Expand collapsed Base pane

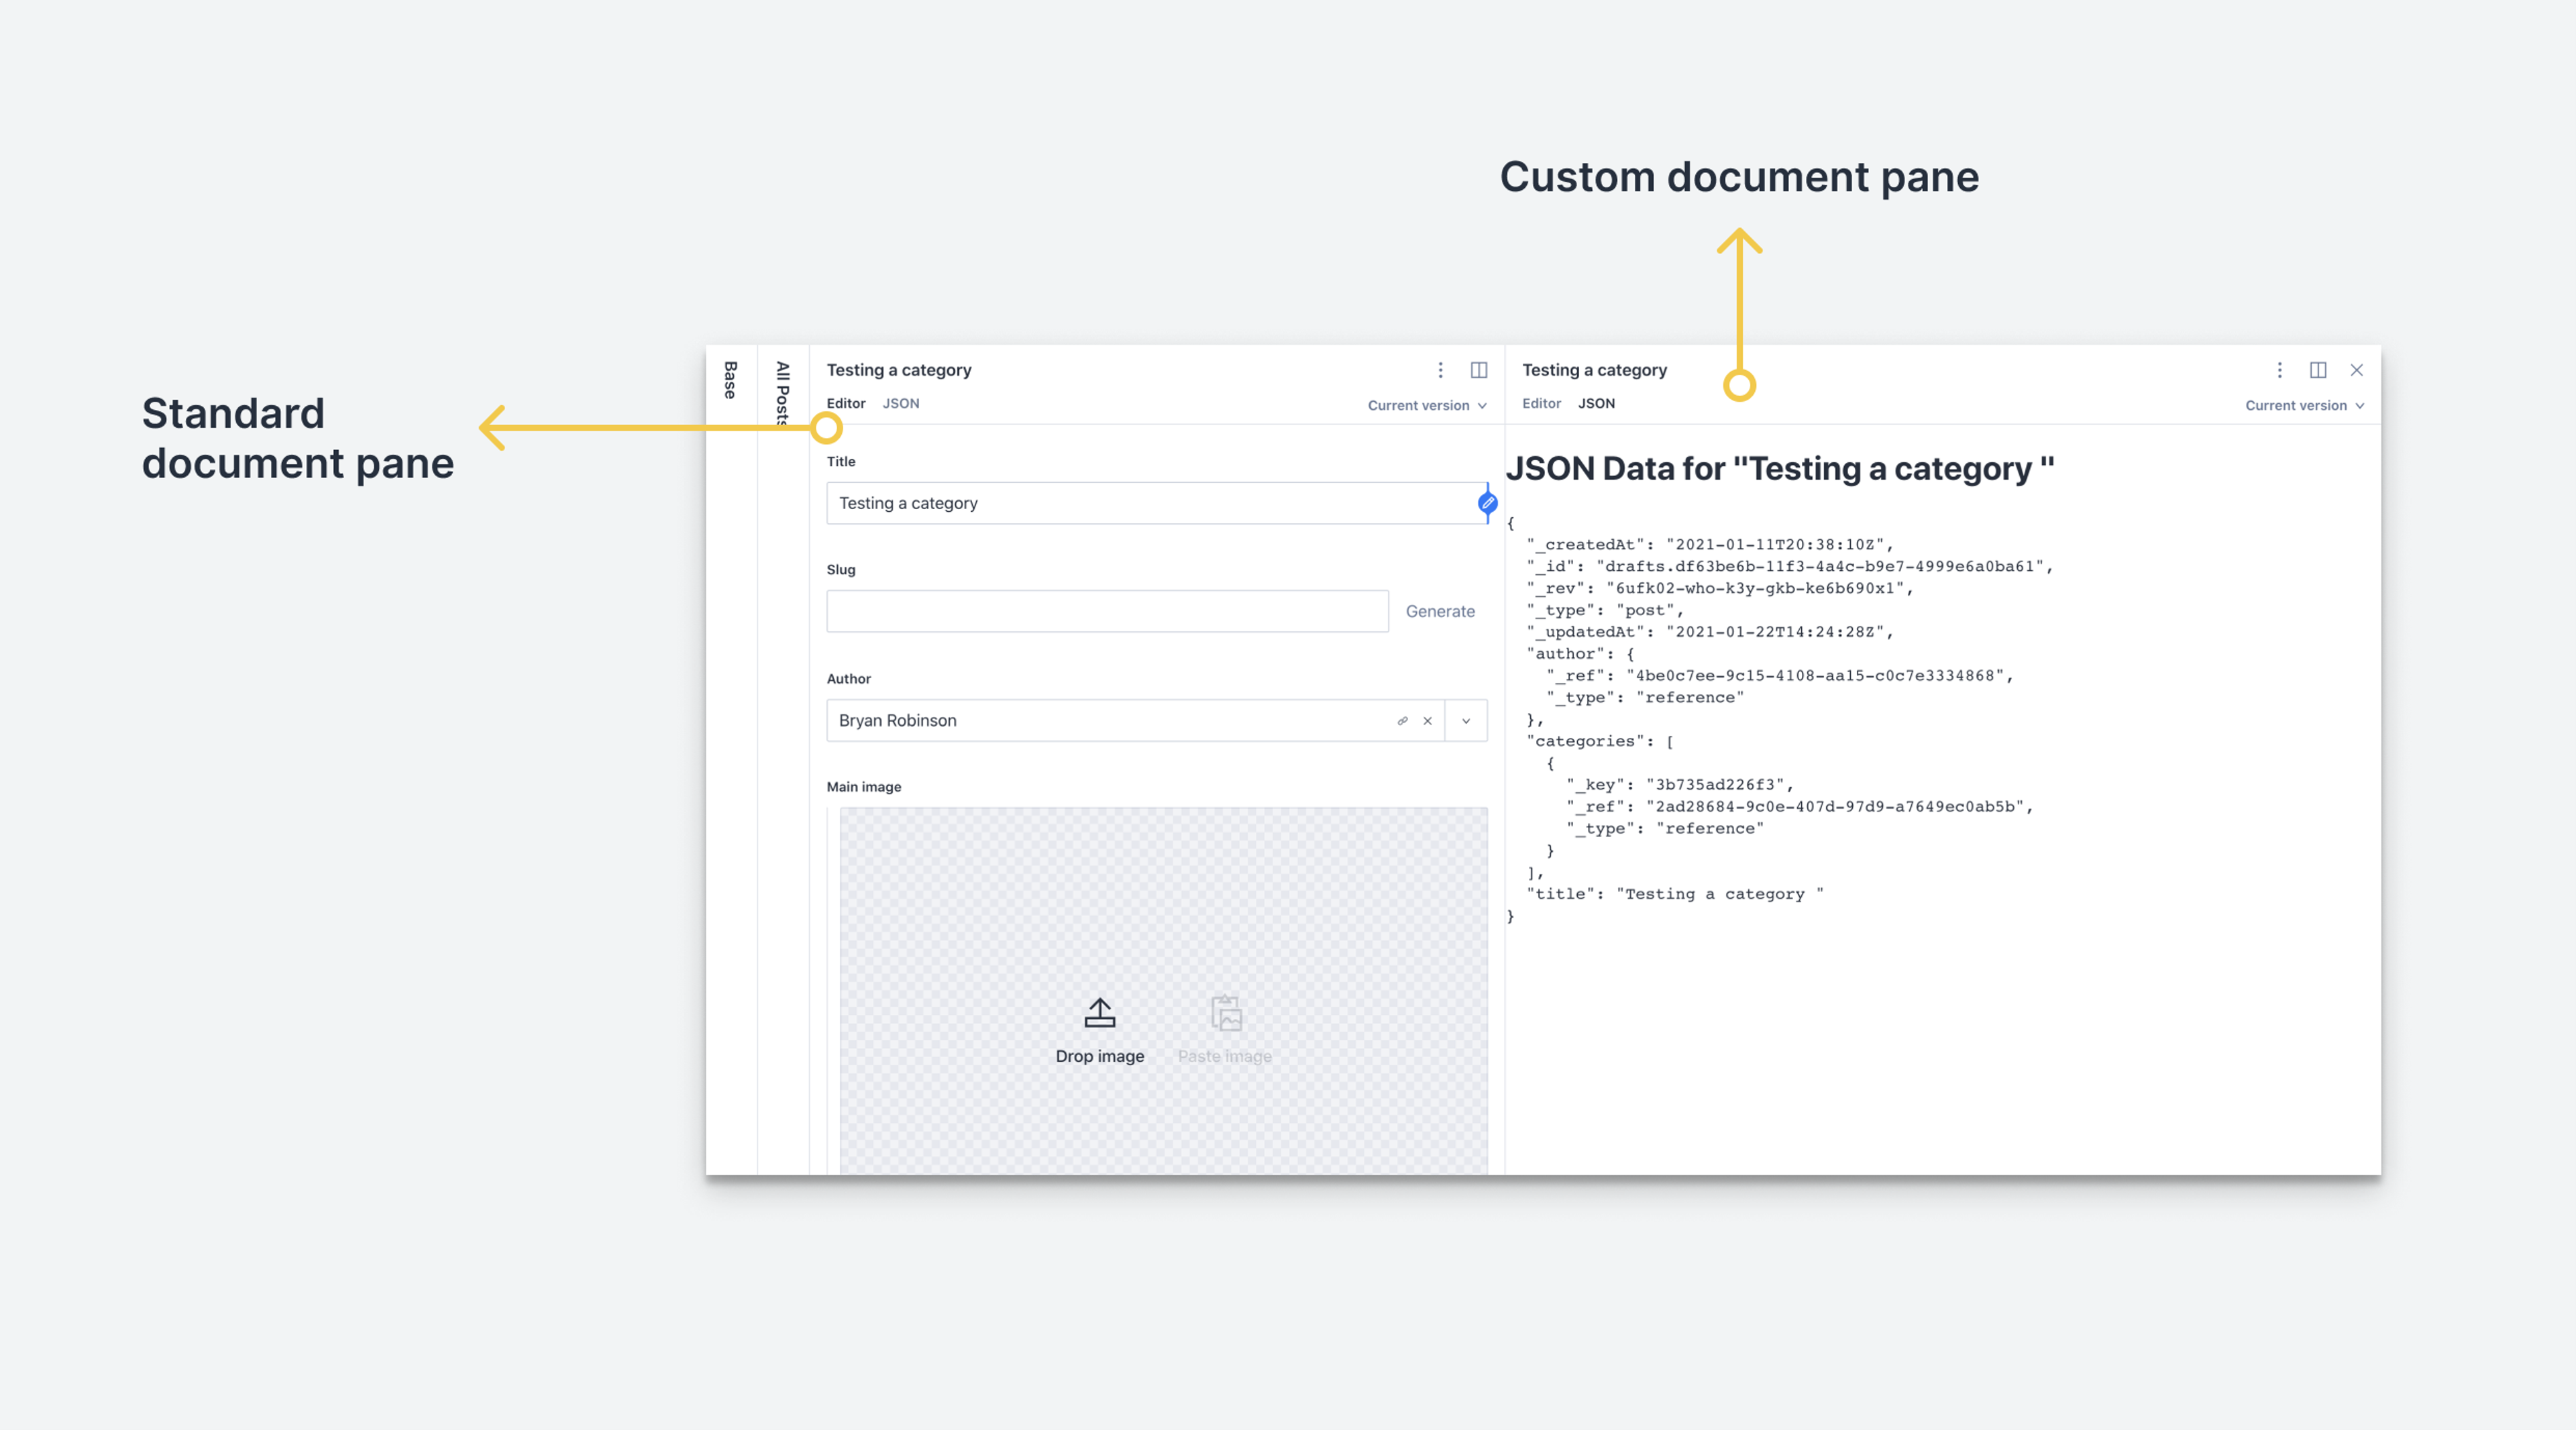tap(730, 380)
